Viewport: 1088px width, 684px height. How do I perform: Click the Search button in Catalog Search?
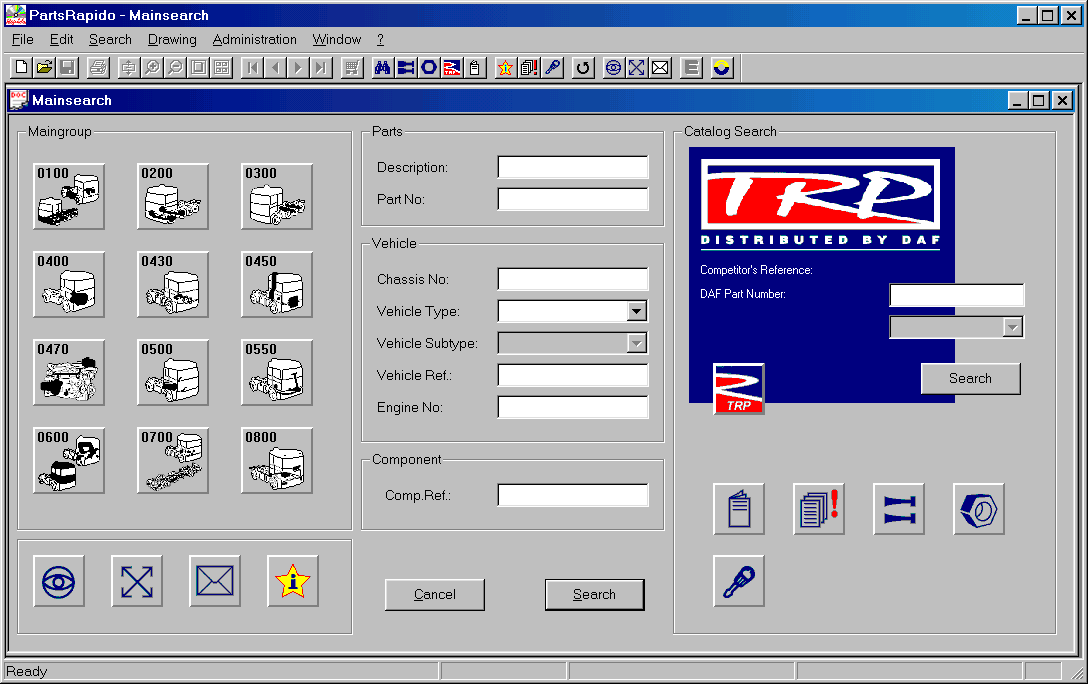click(x=971, y=378)
